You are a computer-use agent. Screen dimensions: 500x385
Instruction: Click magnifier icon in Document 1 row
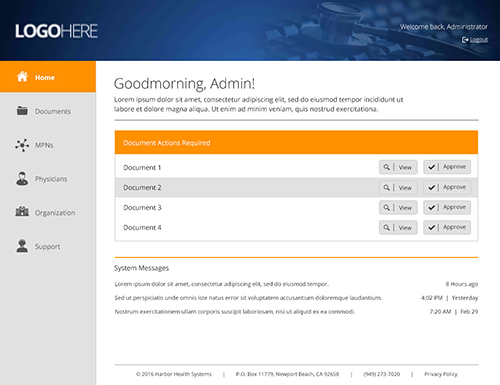386,167
